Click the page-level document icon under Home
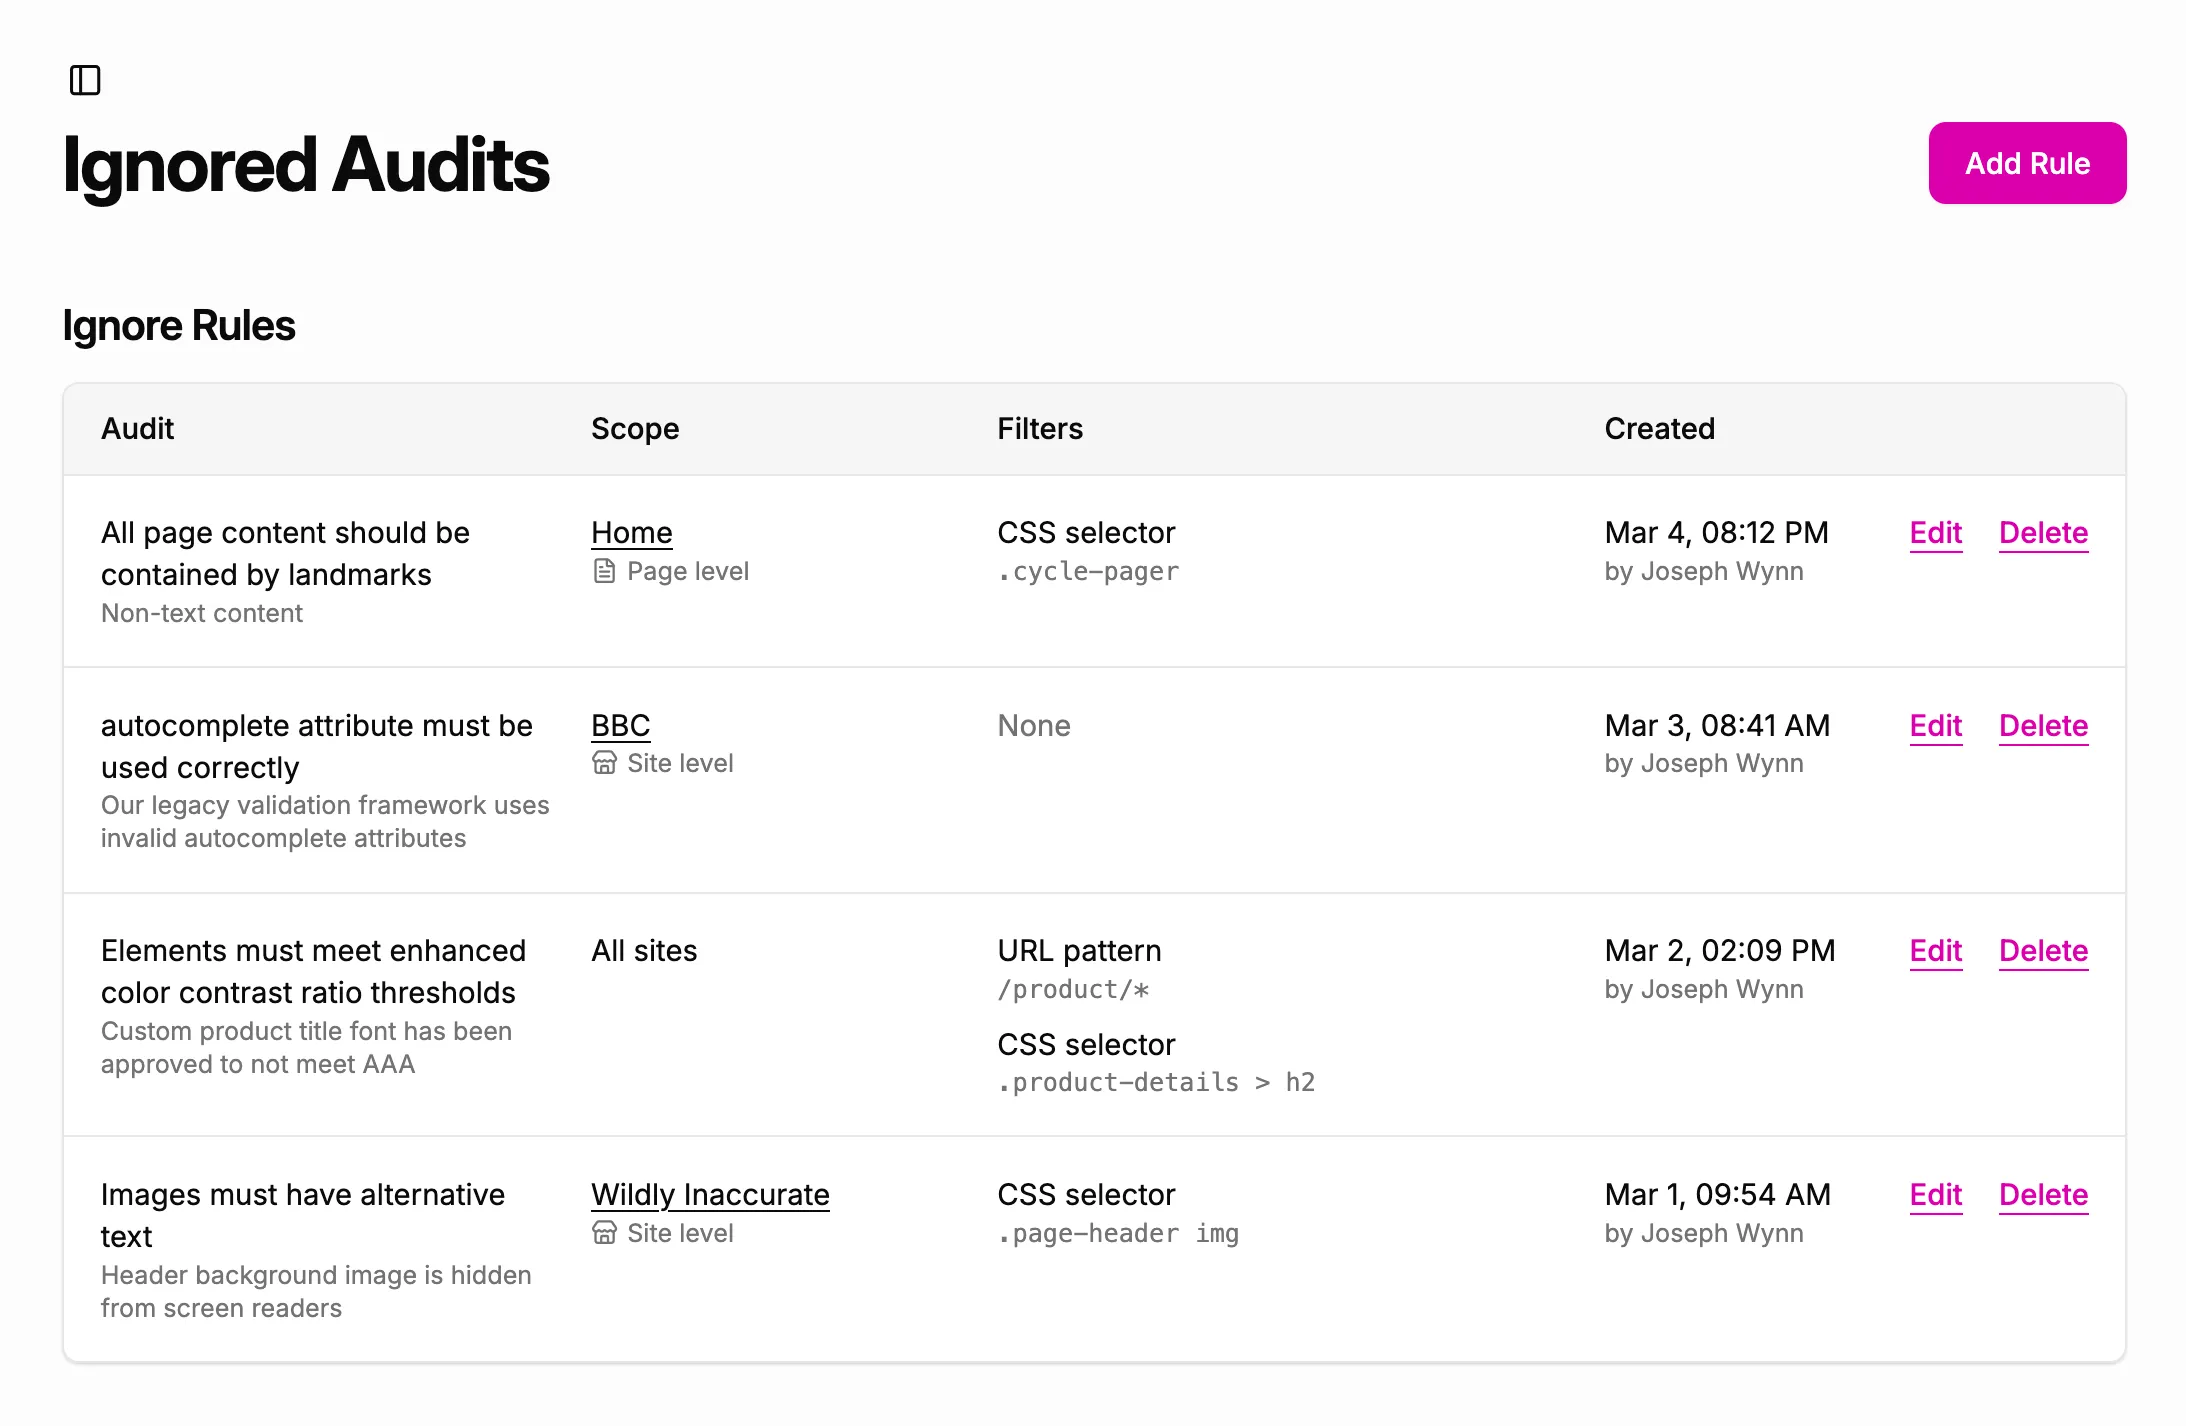2186x1426 pixels. (604, 570)
